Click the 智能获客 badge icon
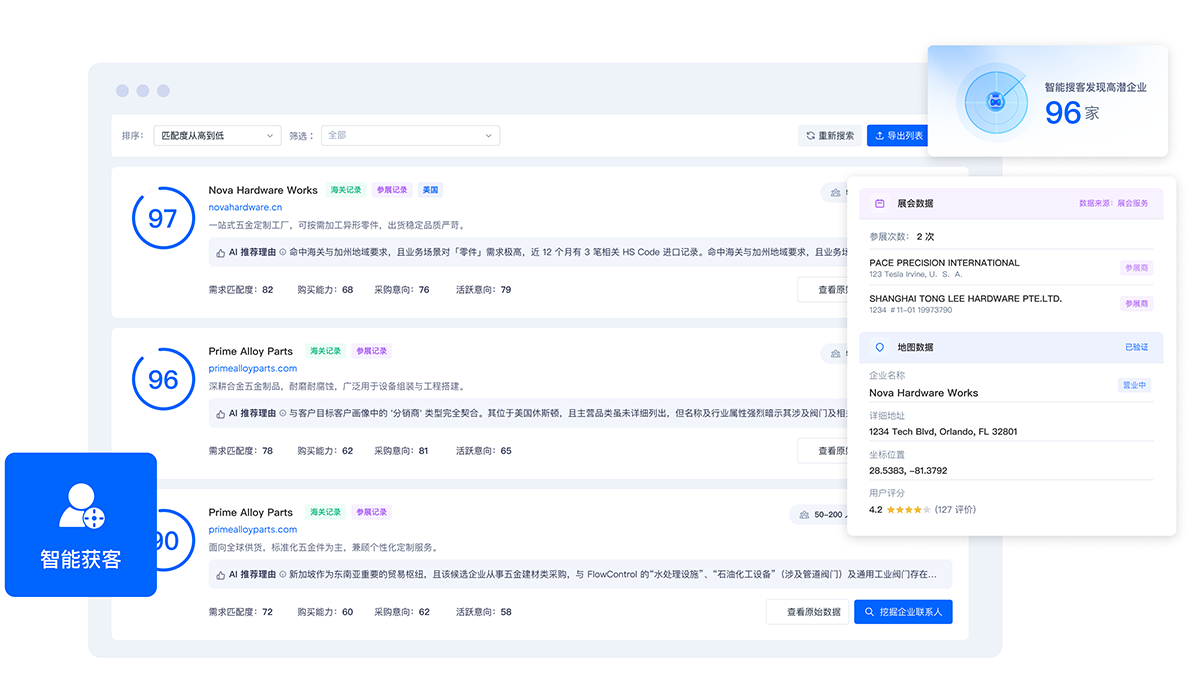Viewport: 1200px width, 686px height. click(x=81, y=507)
